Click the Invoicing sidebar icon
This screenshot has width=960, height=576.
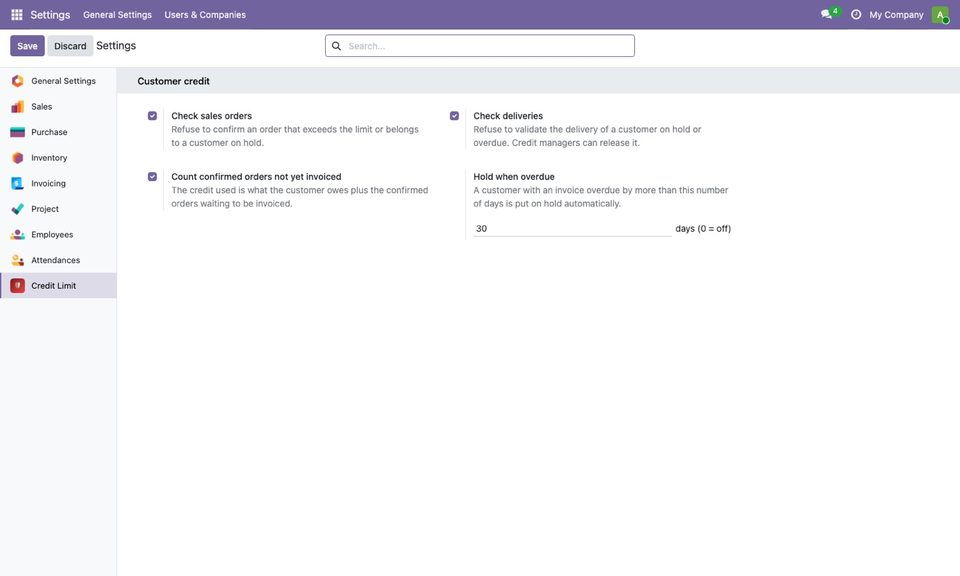click(x=18, y=184)
